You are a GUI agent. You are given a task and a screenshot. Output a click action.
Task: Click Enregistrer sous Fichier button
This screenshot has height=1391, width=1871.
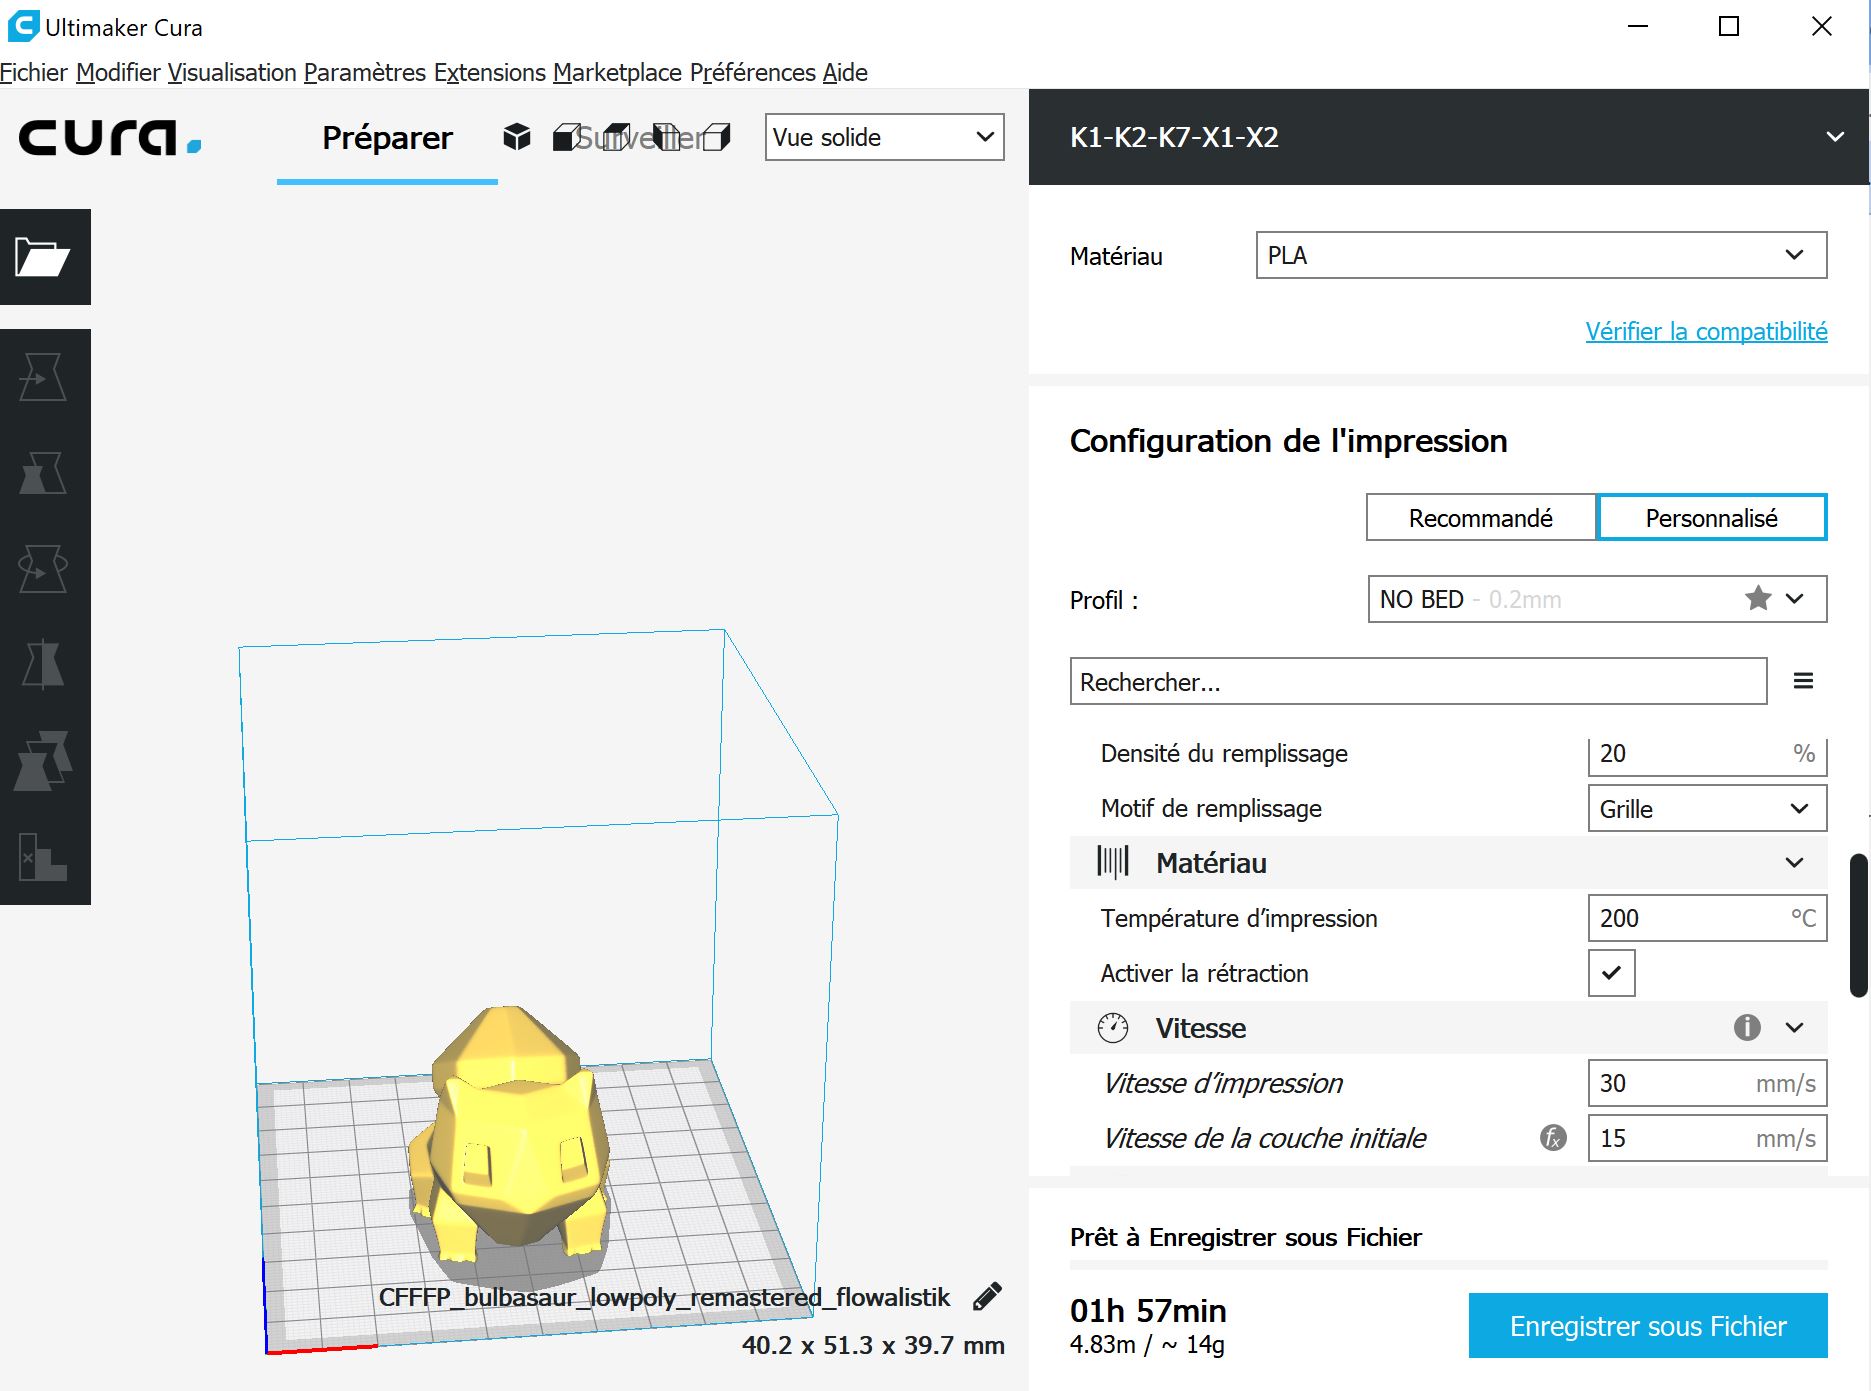pos(1648,1325)
